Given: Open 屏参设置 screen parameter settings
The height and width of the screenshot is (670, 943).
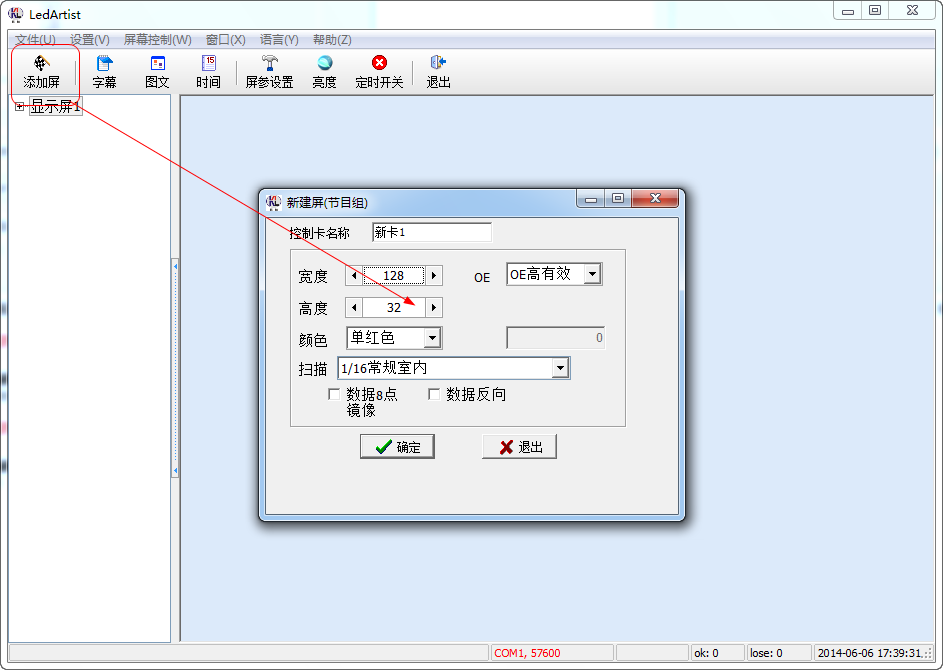Looking at the screenshot, I should pos(269,72).
